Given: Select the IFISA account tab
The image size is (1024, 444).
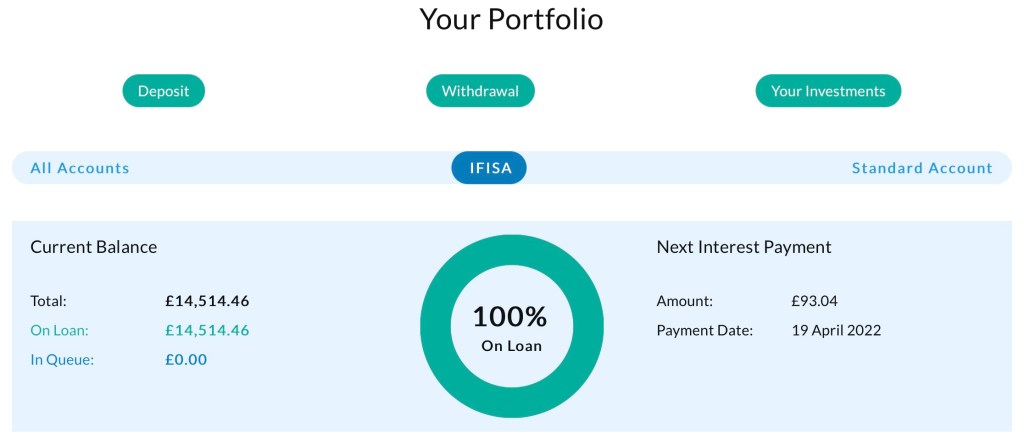Looking at the screenshot, I should (490, 168).
